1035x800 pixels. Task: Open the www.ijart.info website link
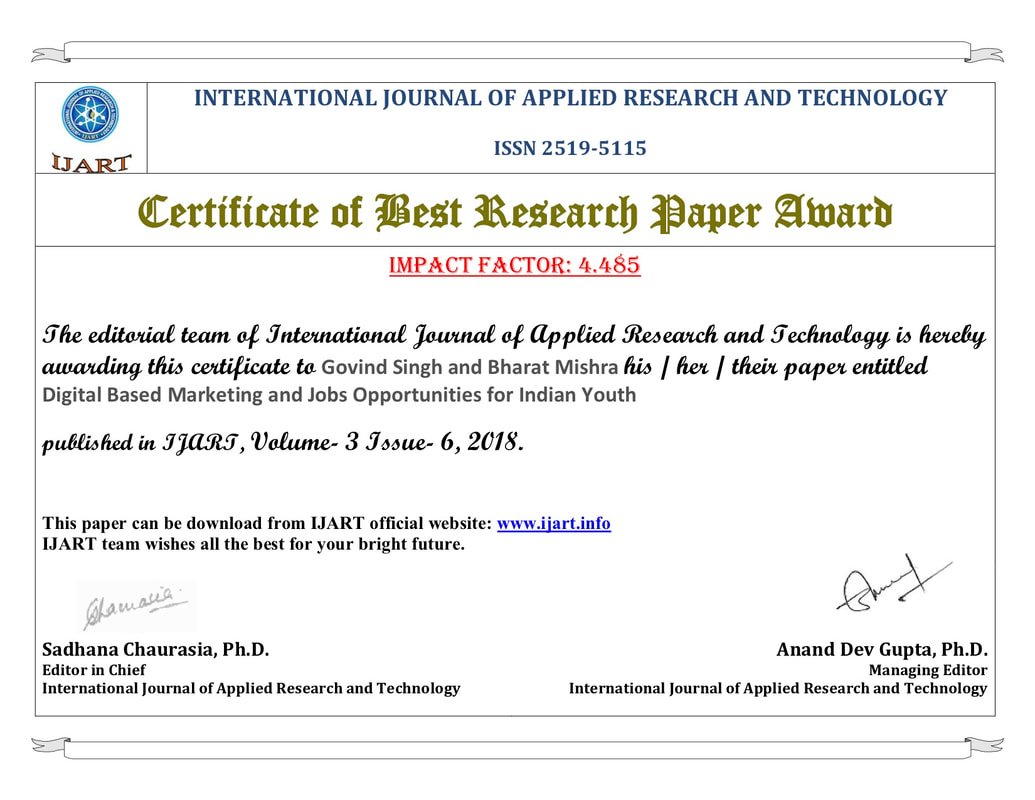coord(553,523)
